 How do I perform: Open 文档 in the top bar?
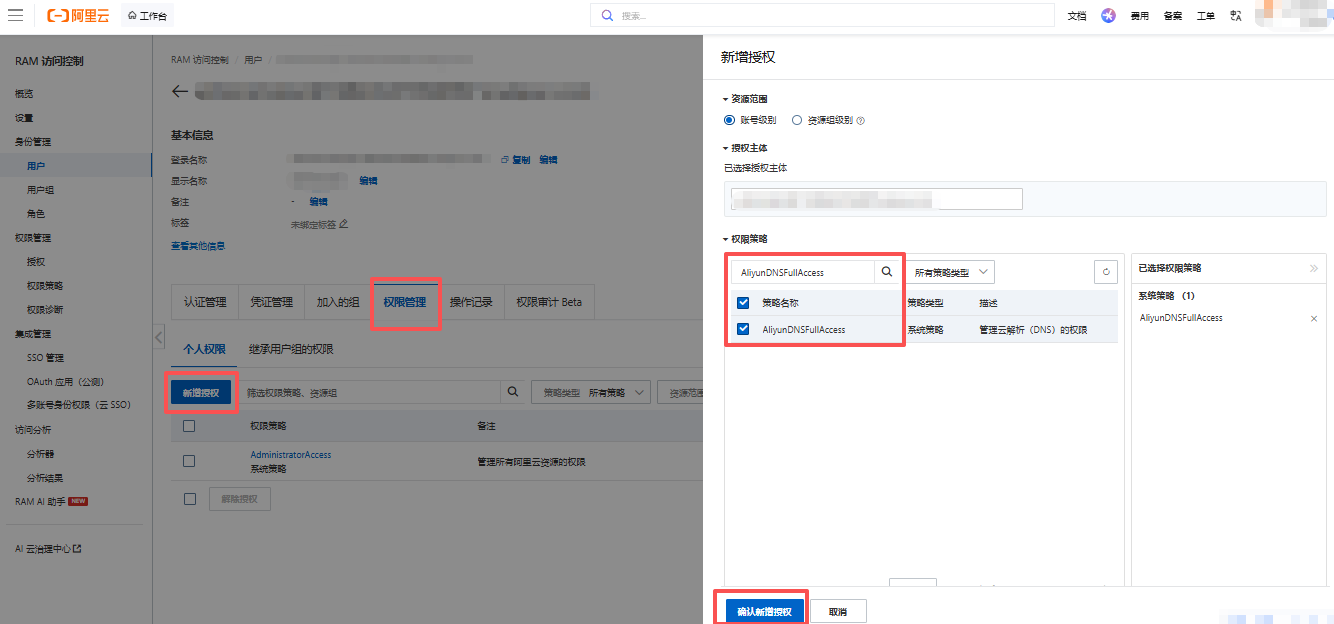coord(1077,15)
